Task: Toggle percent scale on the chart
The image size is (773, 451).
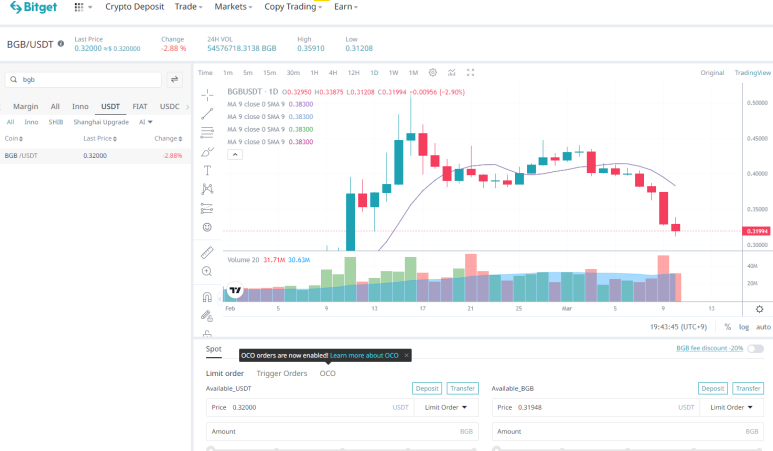Action: tap(728, 327)
